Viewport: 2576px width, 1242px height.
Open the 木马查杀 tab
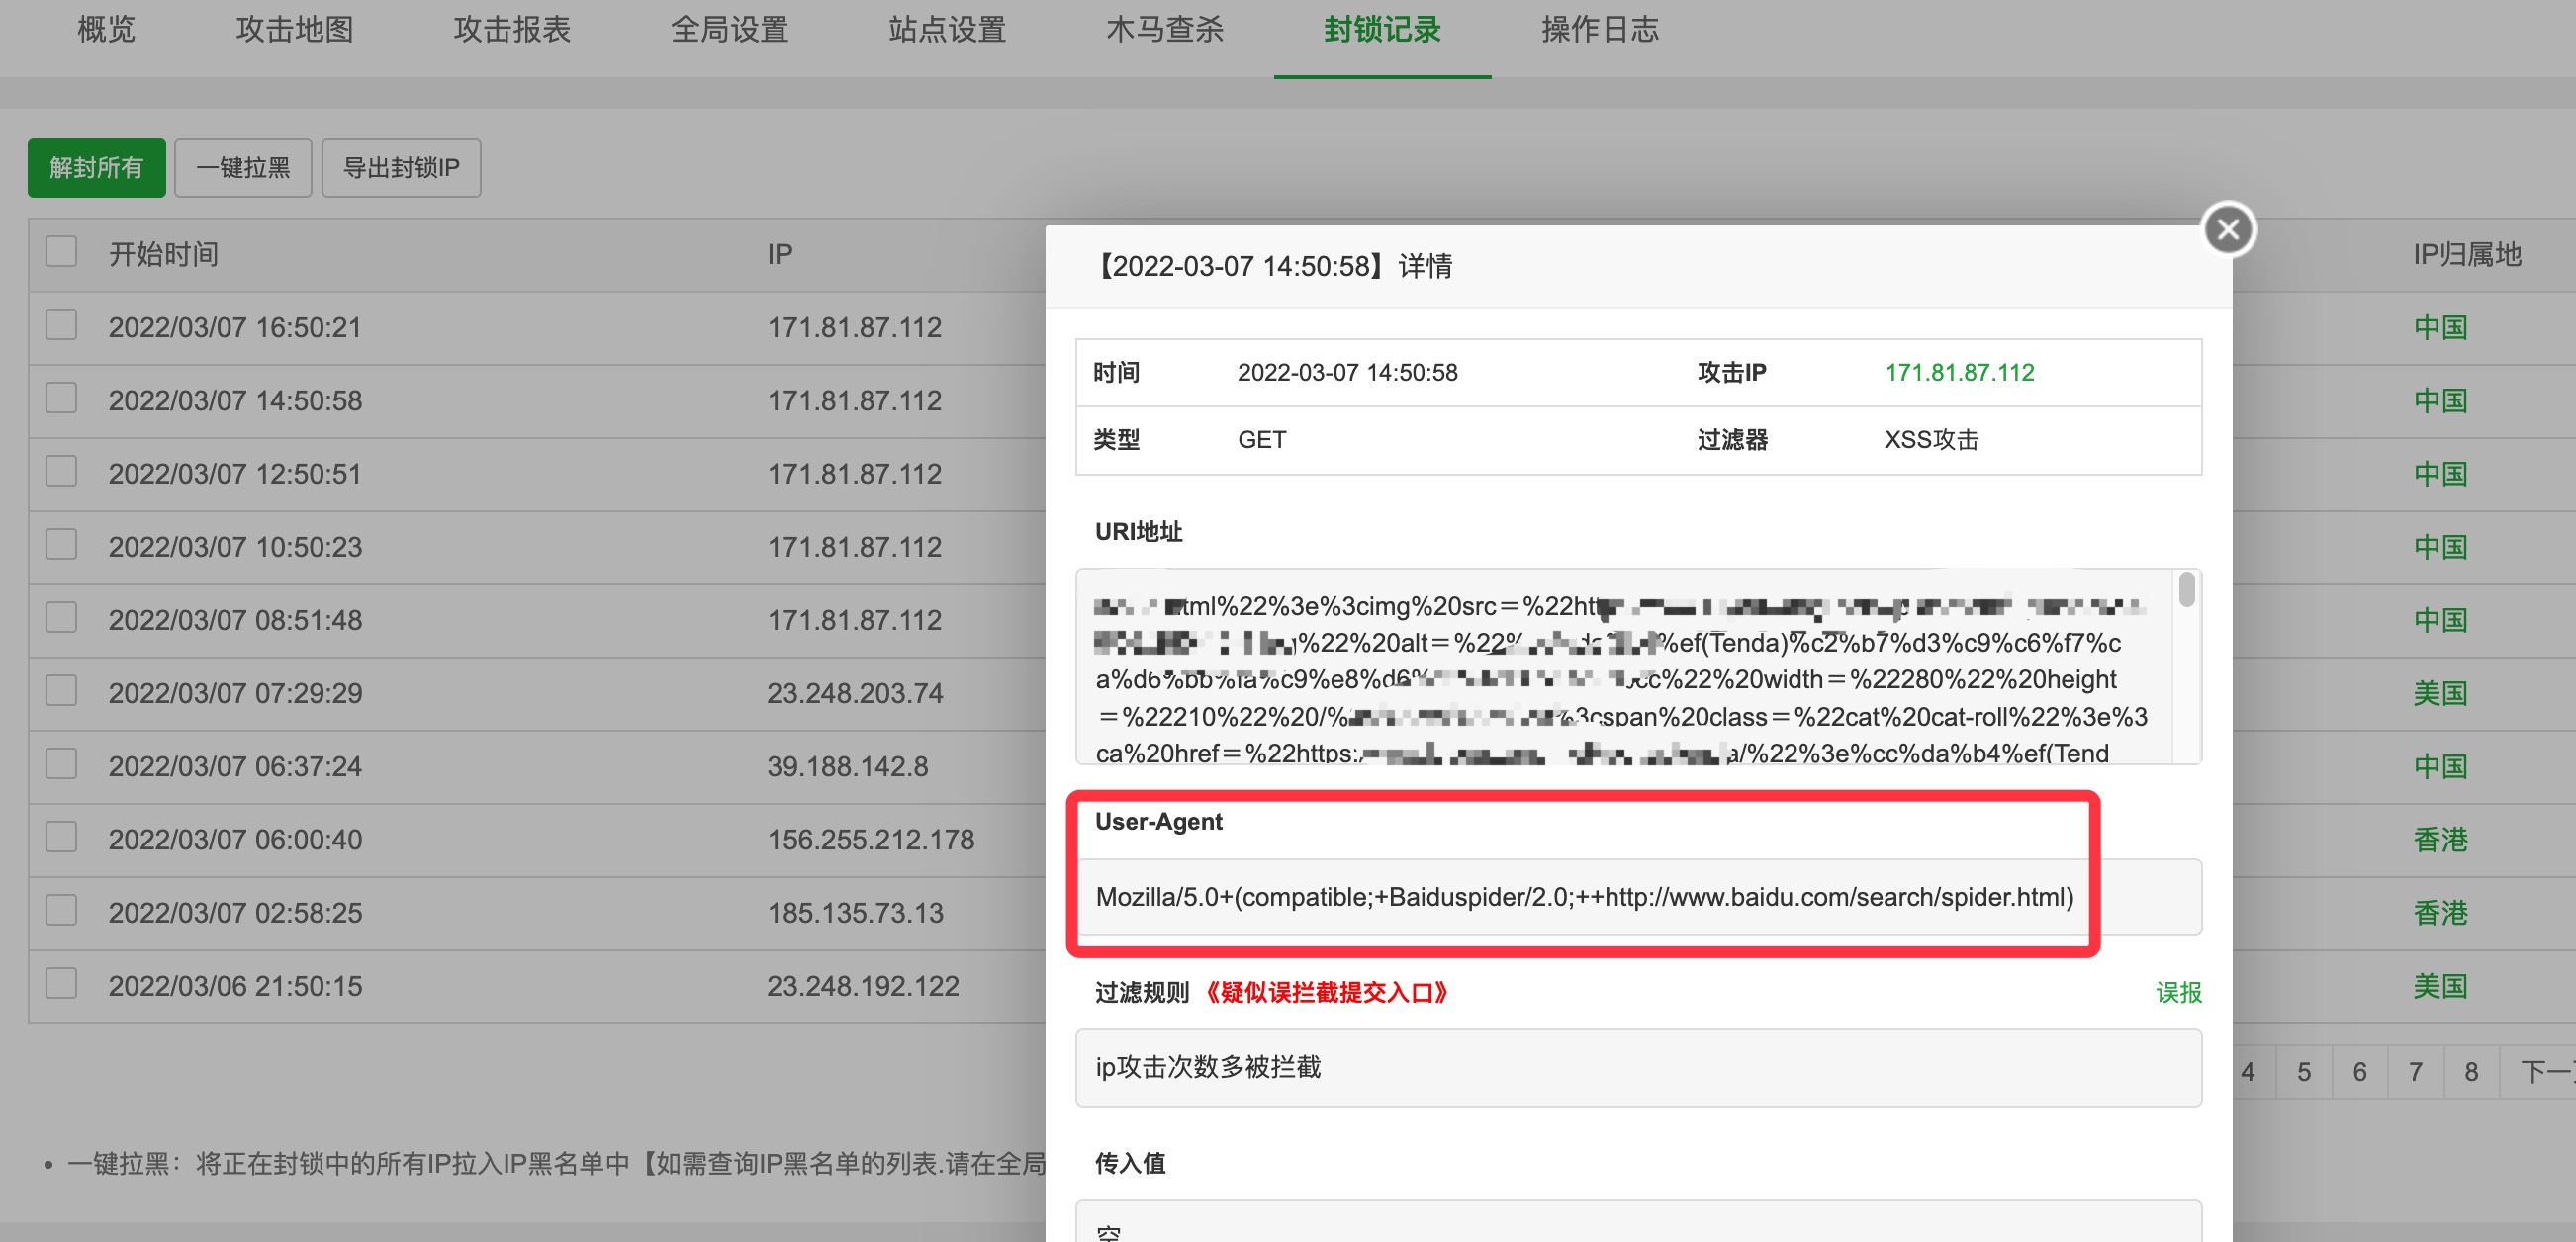(1166, 30)
